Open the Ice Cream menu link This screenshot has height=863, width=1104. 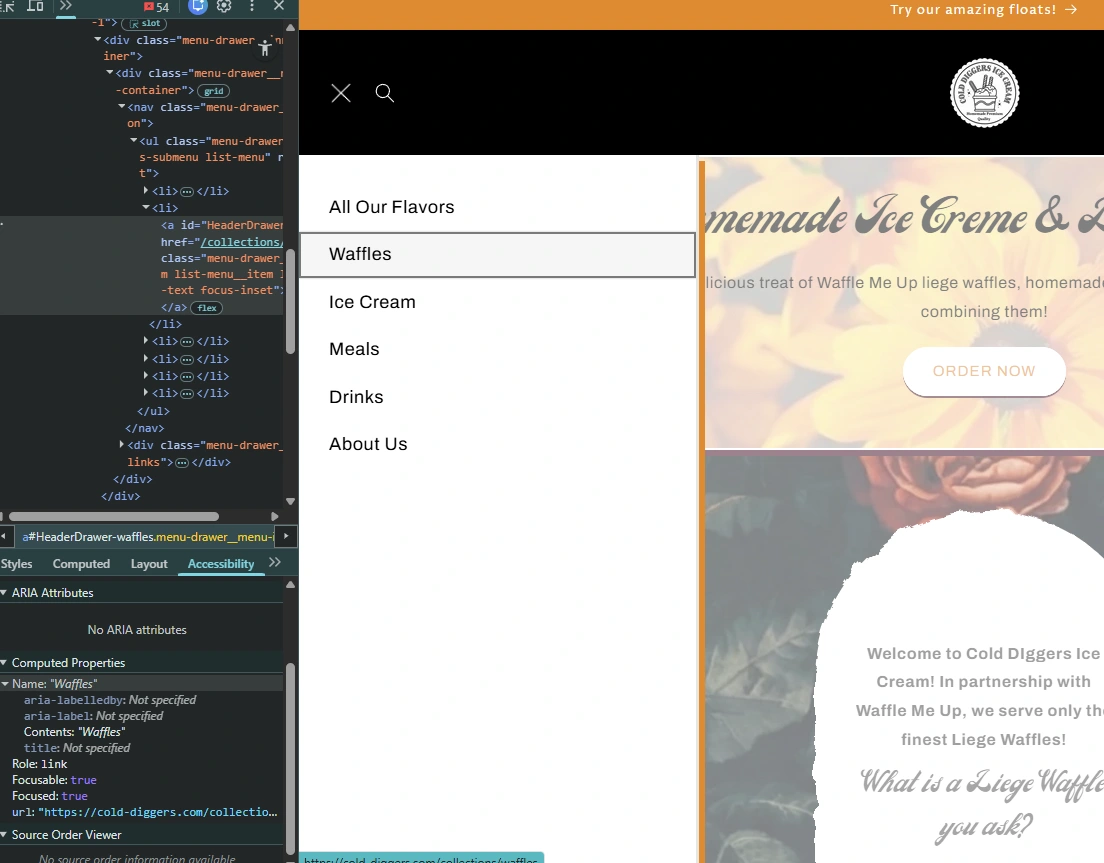372,302
